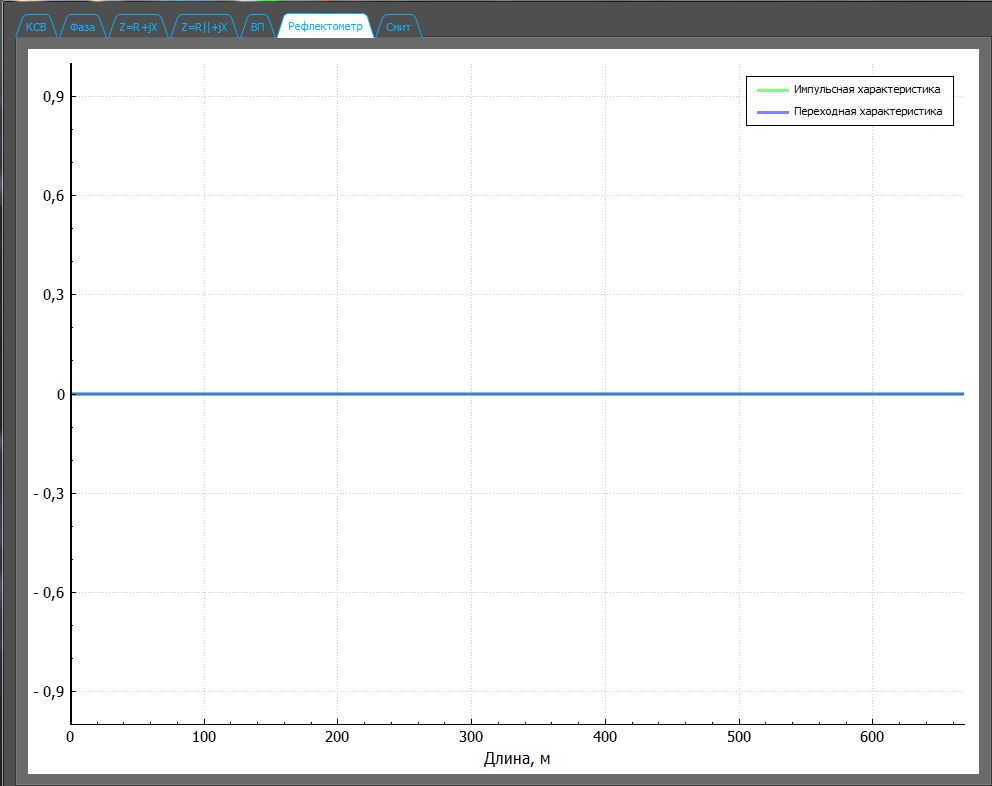Select the Z=R+jX tab

(x=138, y=28)
